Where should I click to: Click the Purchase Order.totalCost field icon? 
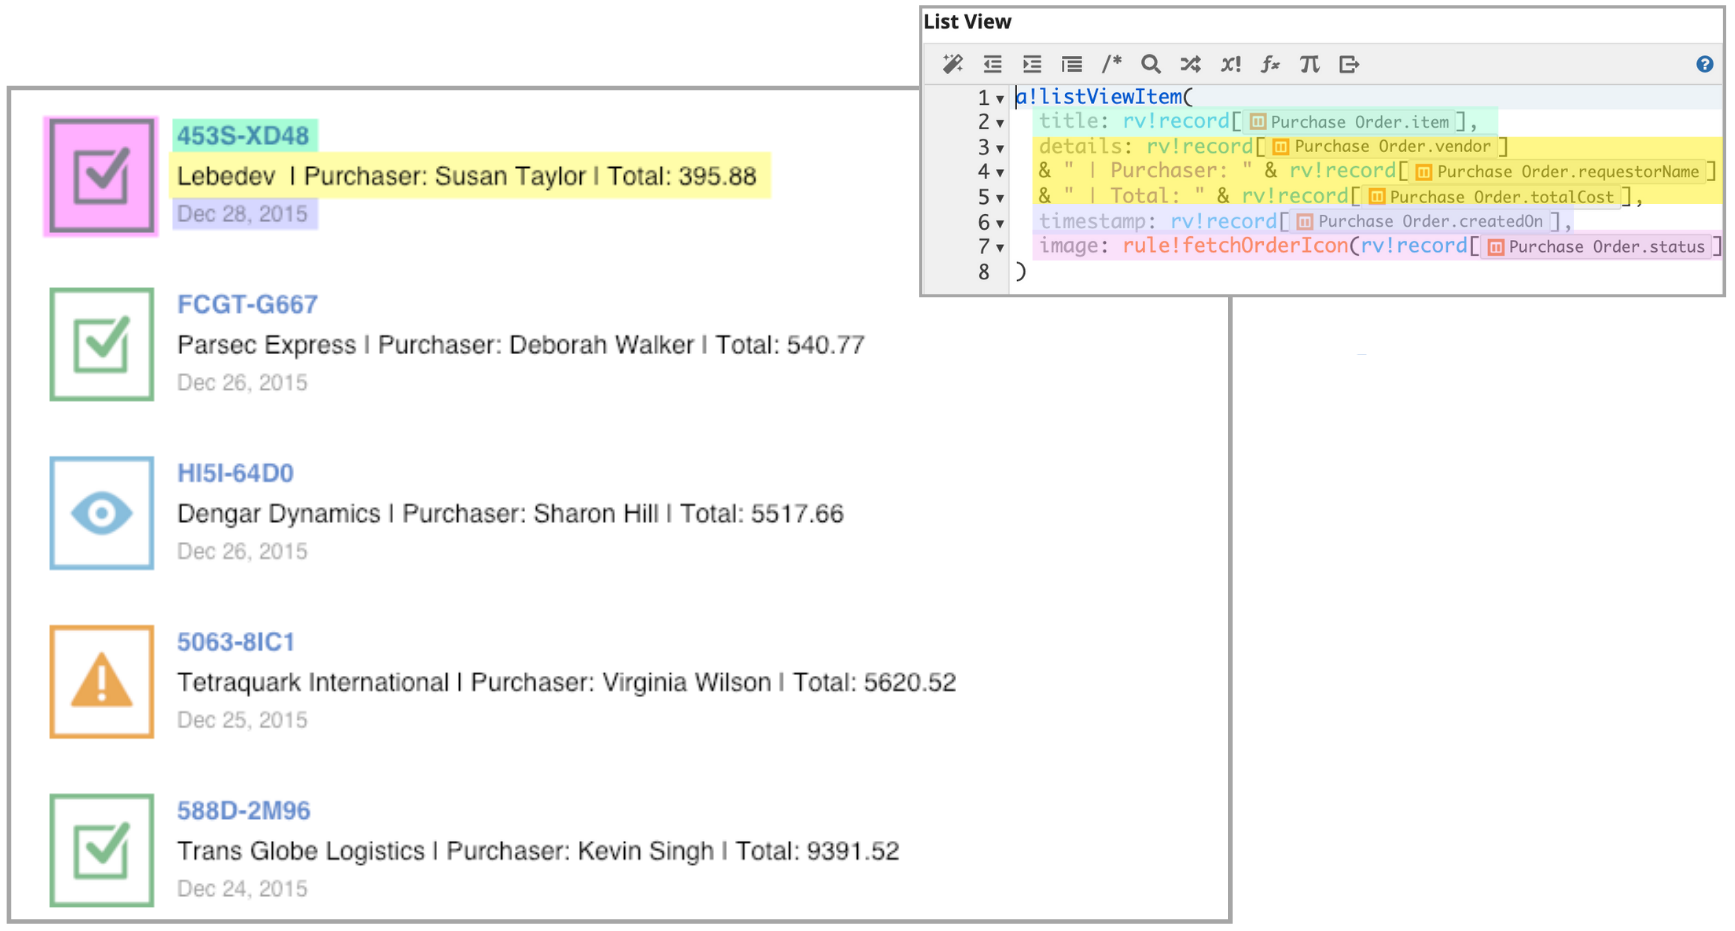(x=1377, y=197)
